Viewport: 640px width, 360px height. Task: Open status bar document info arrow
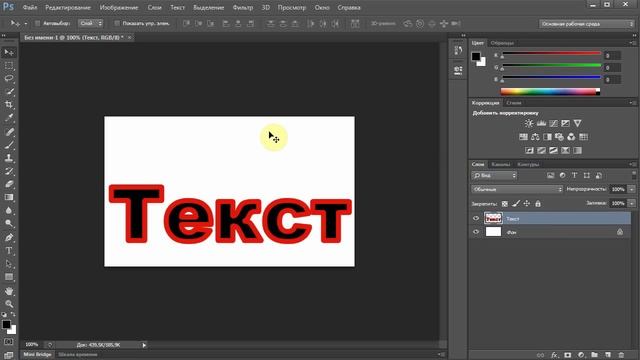click(x=144, y=345)
